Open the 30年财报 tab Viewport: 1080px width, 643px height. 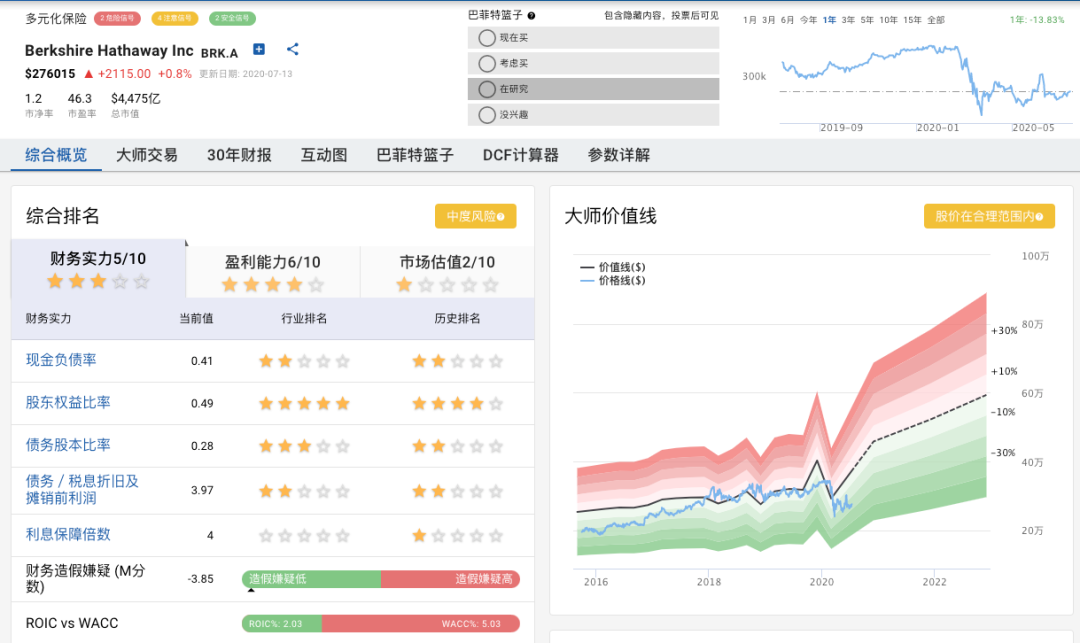239,155
